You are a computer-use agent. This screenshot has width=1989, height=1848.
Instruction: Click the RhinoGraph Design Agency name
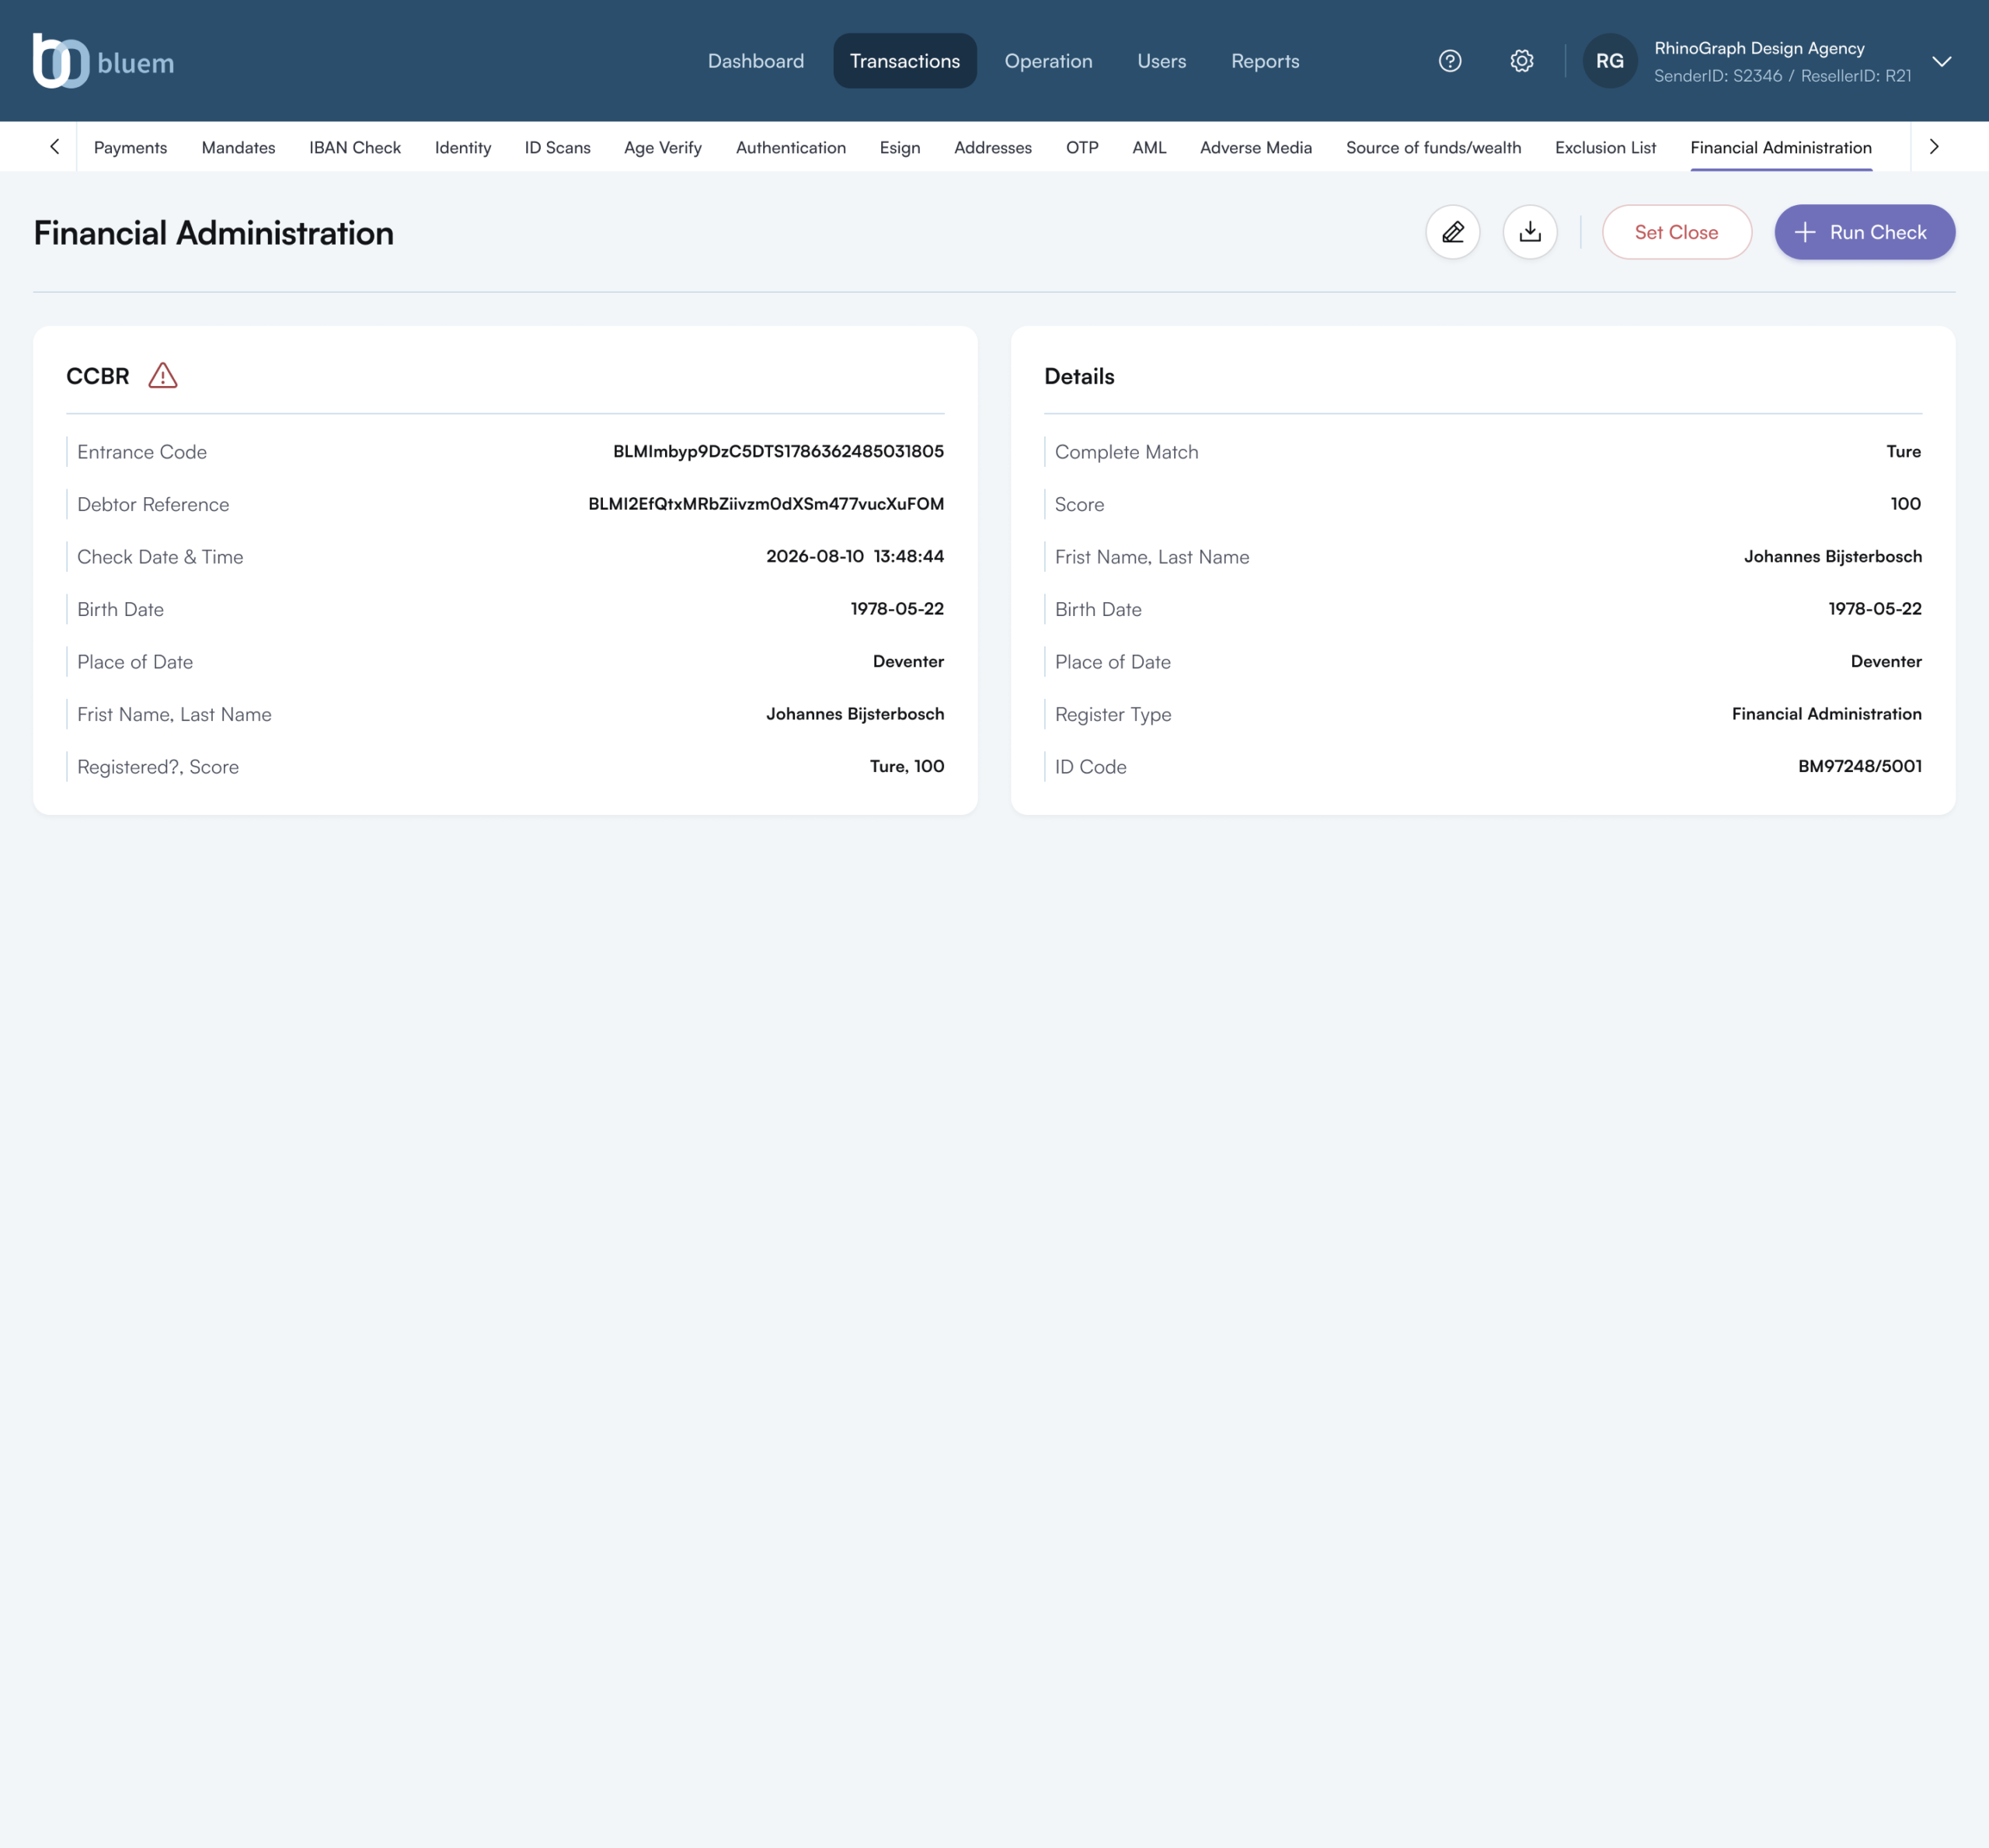[1758, 48]
